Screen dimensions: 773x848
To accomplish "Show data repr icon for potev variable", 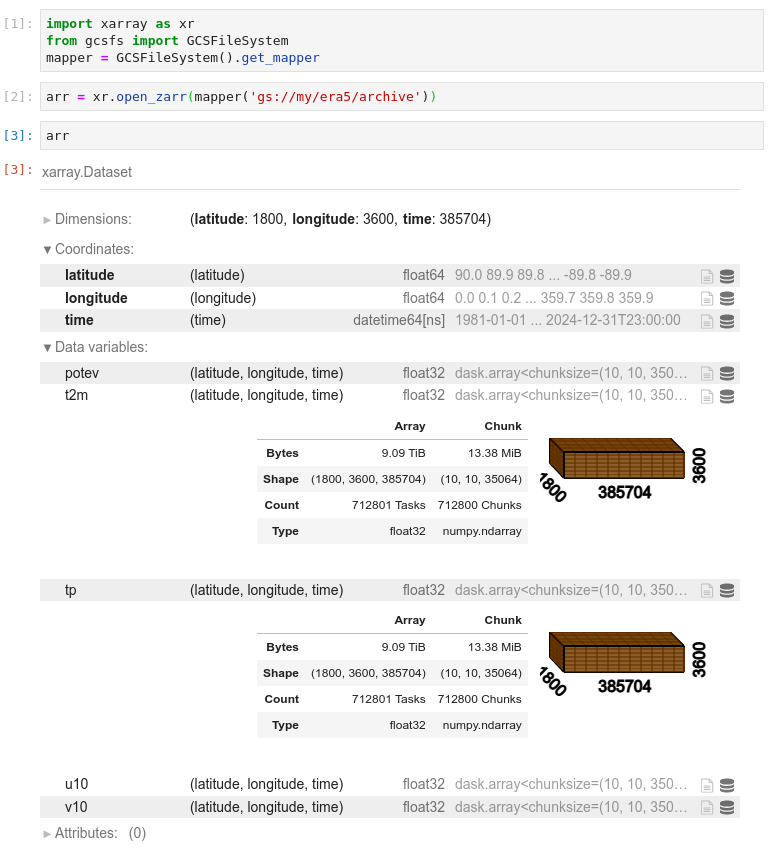I will coord(727,374).
